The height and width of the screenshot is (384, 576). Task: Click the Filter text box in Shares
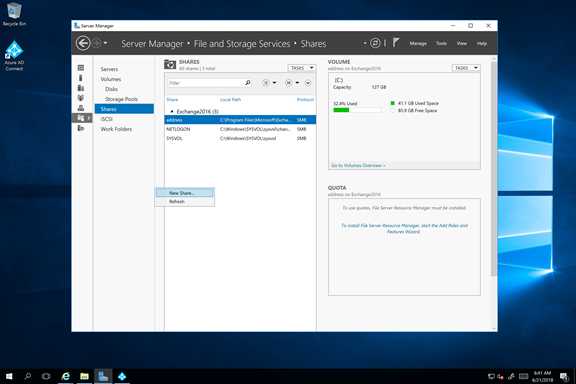pos(204,83)
